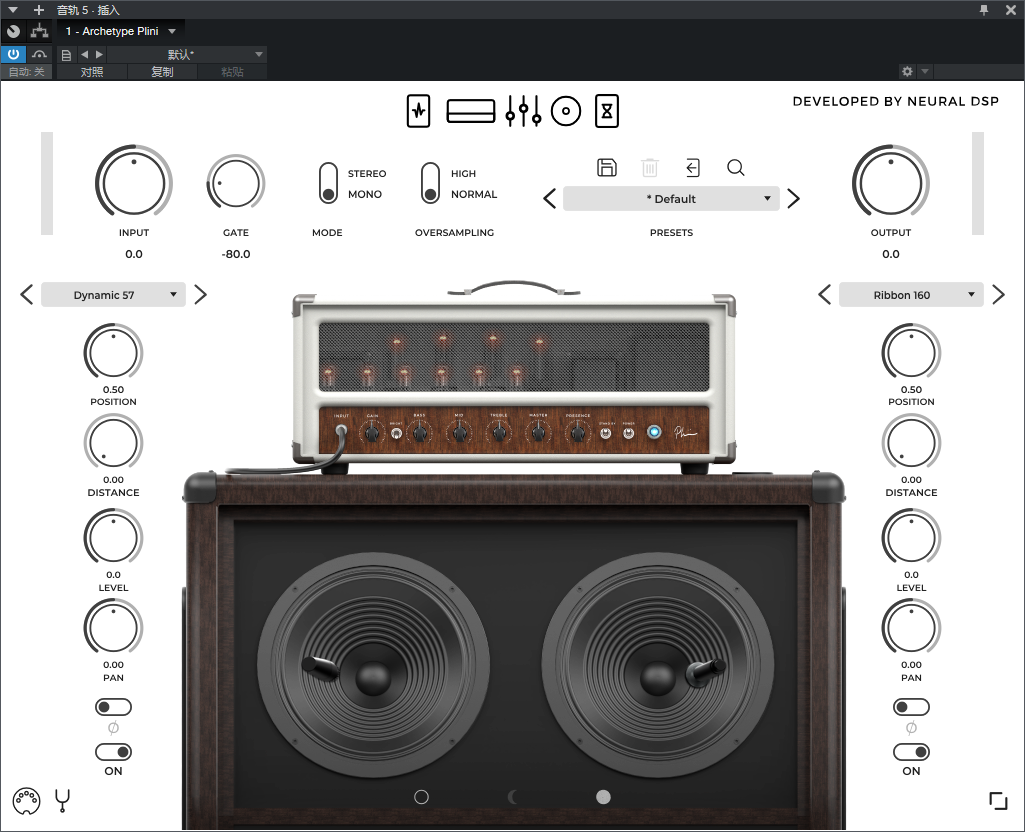
Task: Open the Default presets dropdown
Action: [671, 199]
